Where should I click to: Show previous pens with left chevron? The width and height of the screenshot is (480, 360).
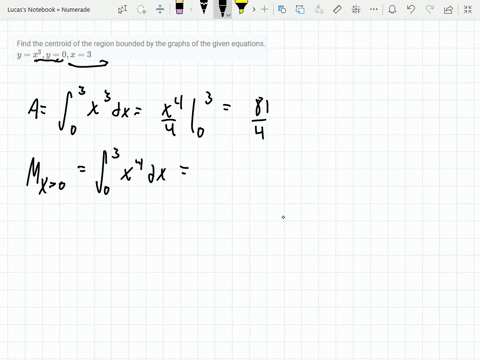191,9
